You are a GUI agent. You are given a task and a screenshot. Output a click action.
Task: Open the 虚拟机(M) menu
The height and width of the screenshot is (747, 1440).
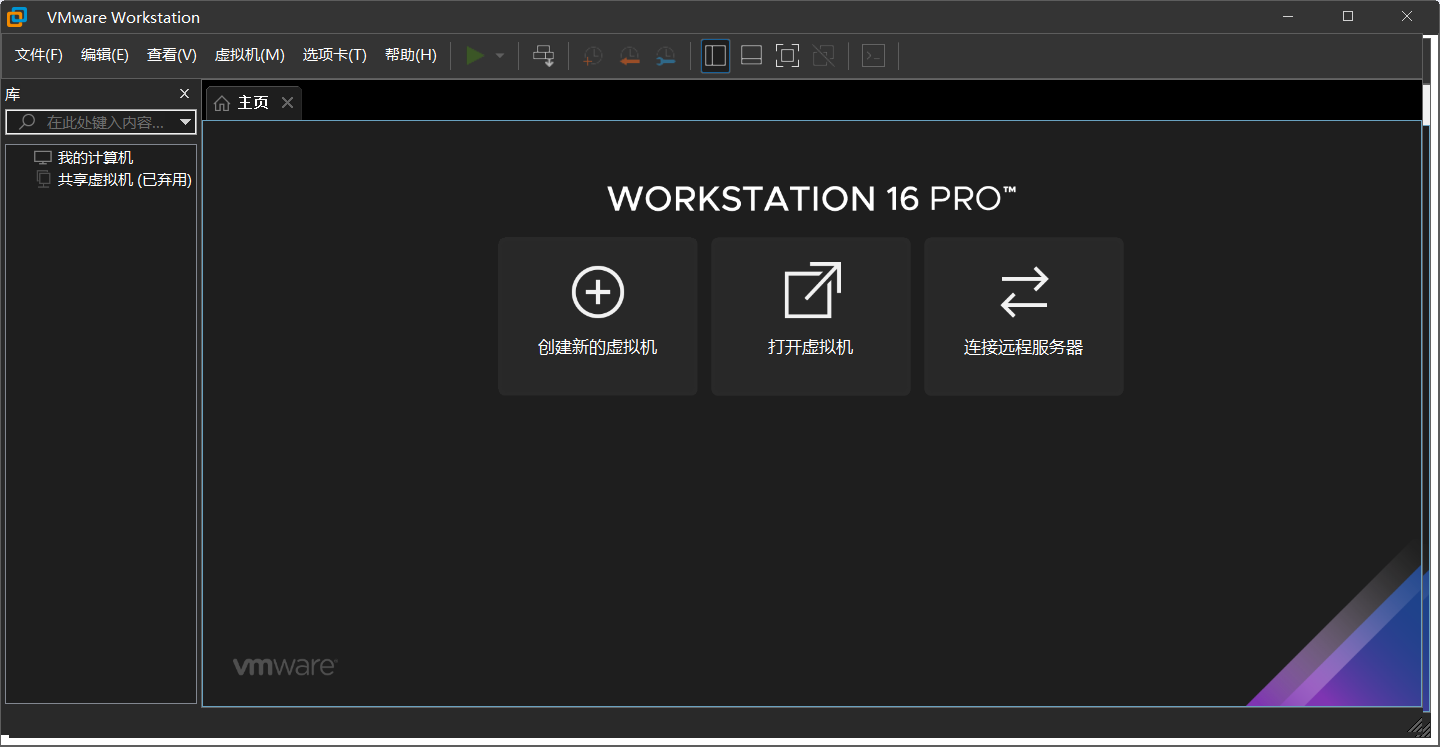[250, 55]
